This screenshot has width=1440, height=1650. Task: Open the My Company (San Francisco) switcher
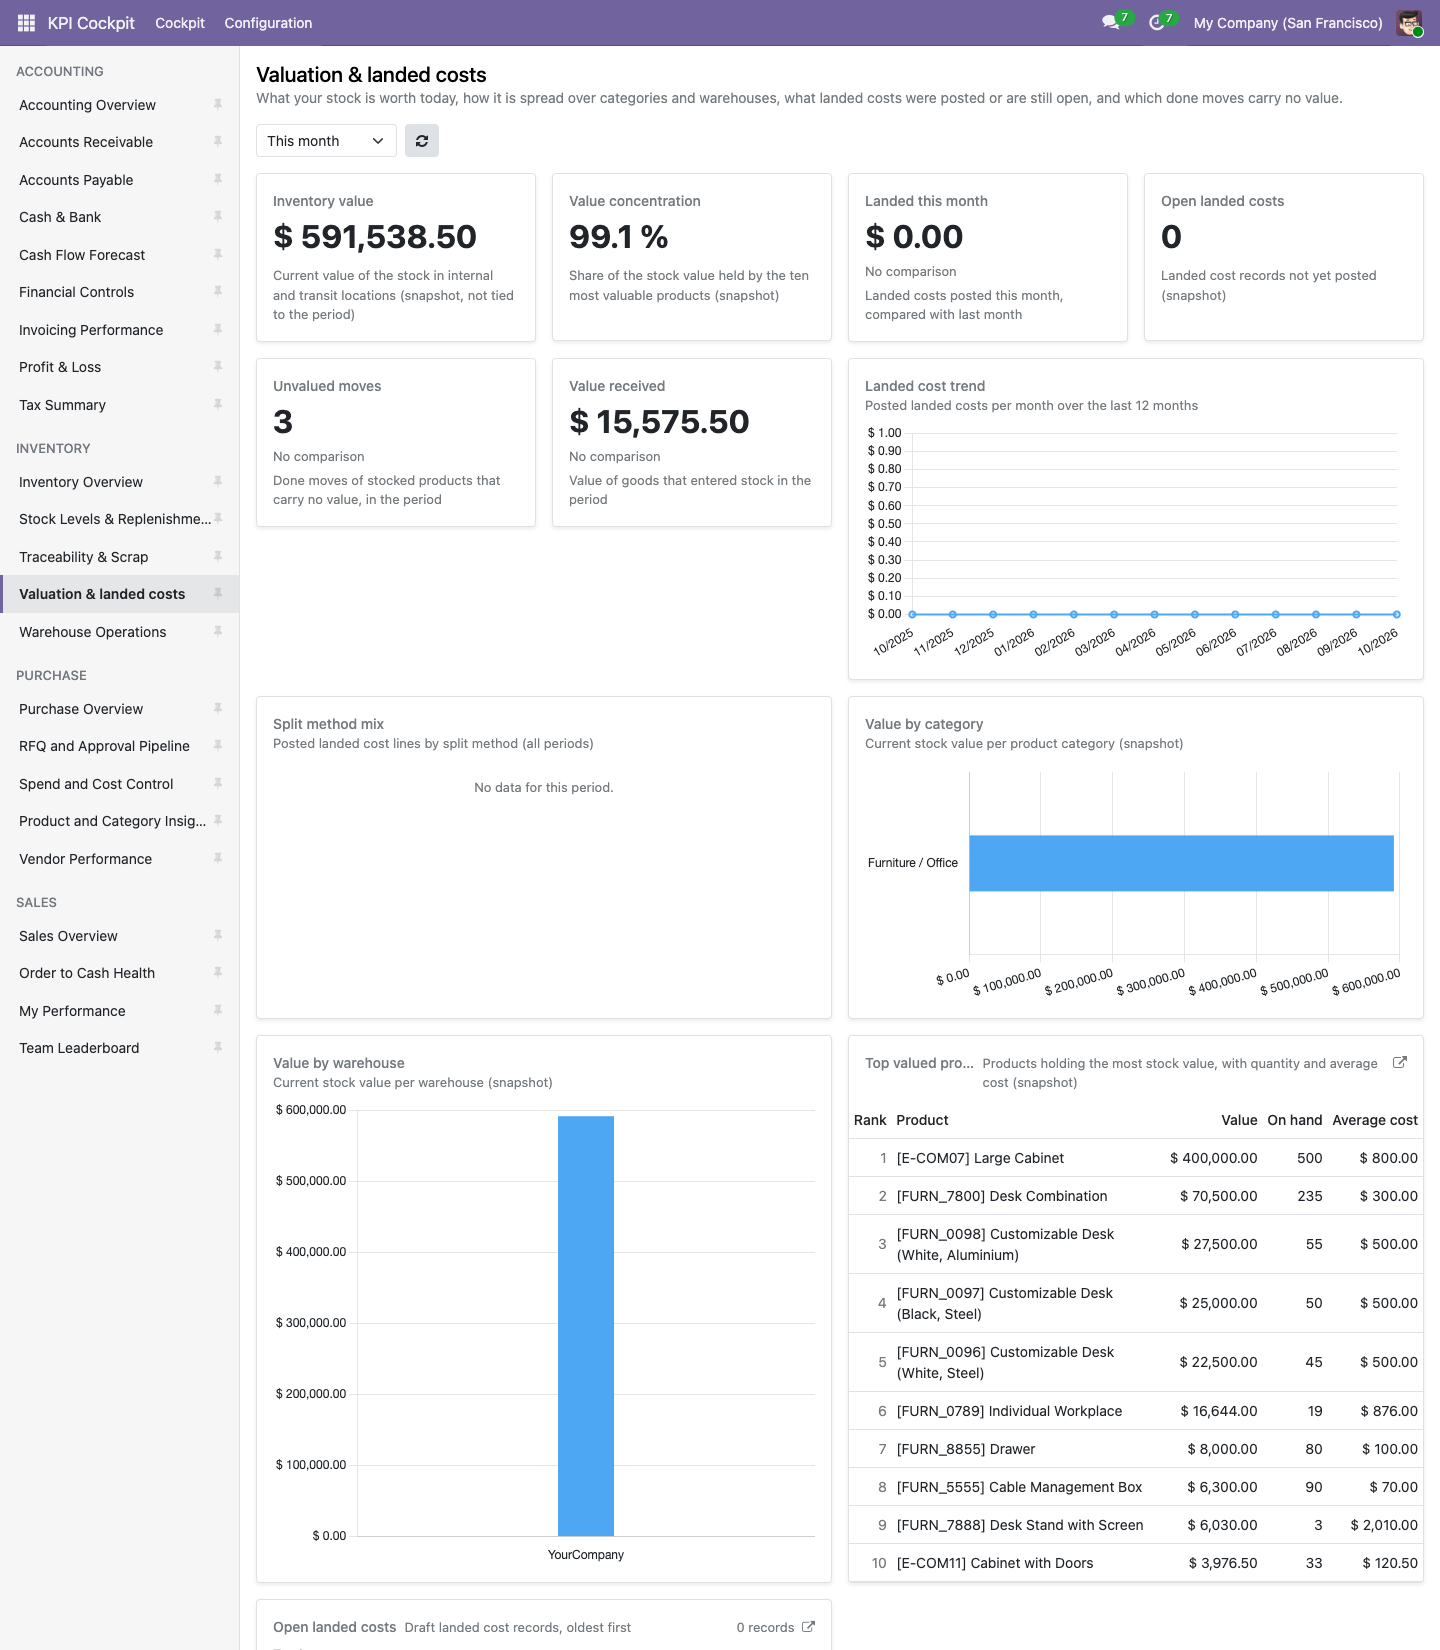(x=1288, y=23)
